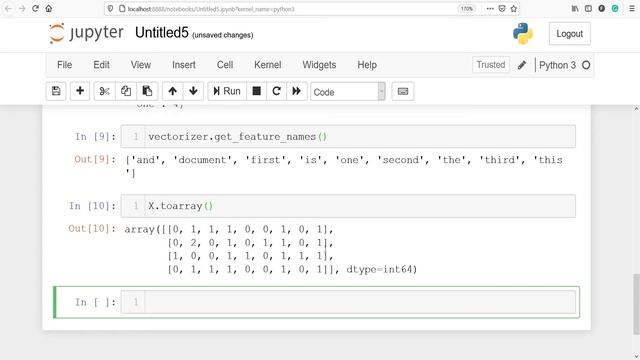Open the Widgets menu

point(319,65)
